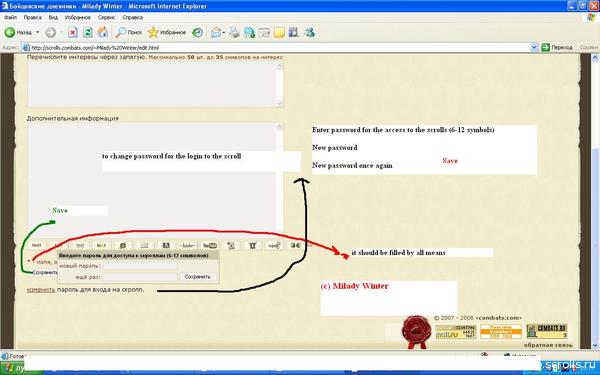The image size is (600, 375).
Task: Go back with the Назад button
Action: (18, 33)
